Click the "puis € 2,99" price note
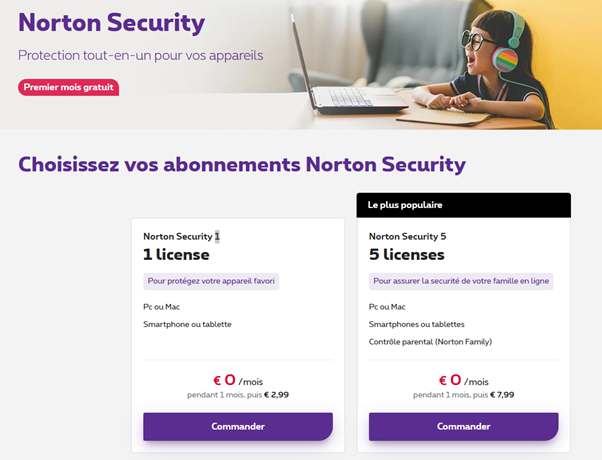The width and height of the screenshot is (602, 460). (268, 395)
